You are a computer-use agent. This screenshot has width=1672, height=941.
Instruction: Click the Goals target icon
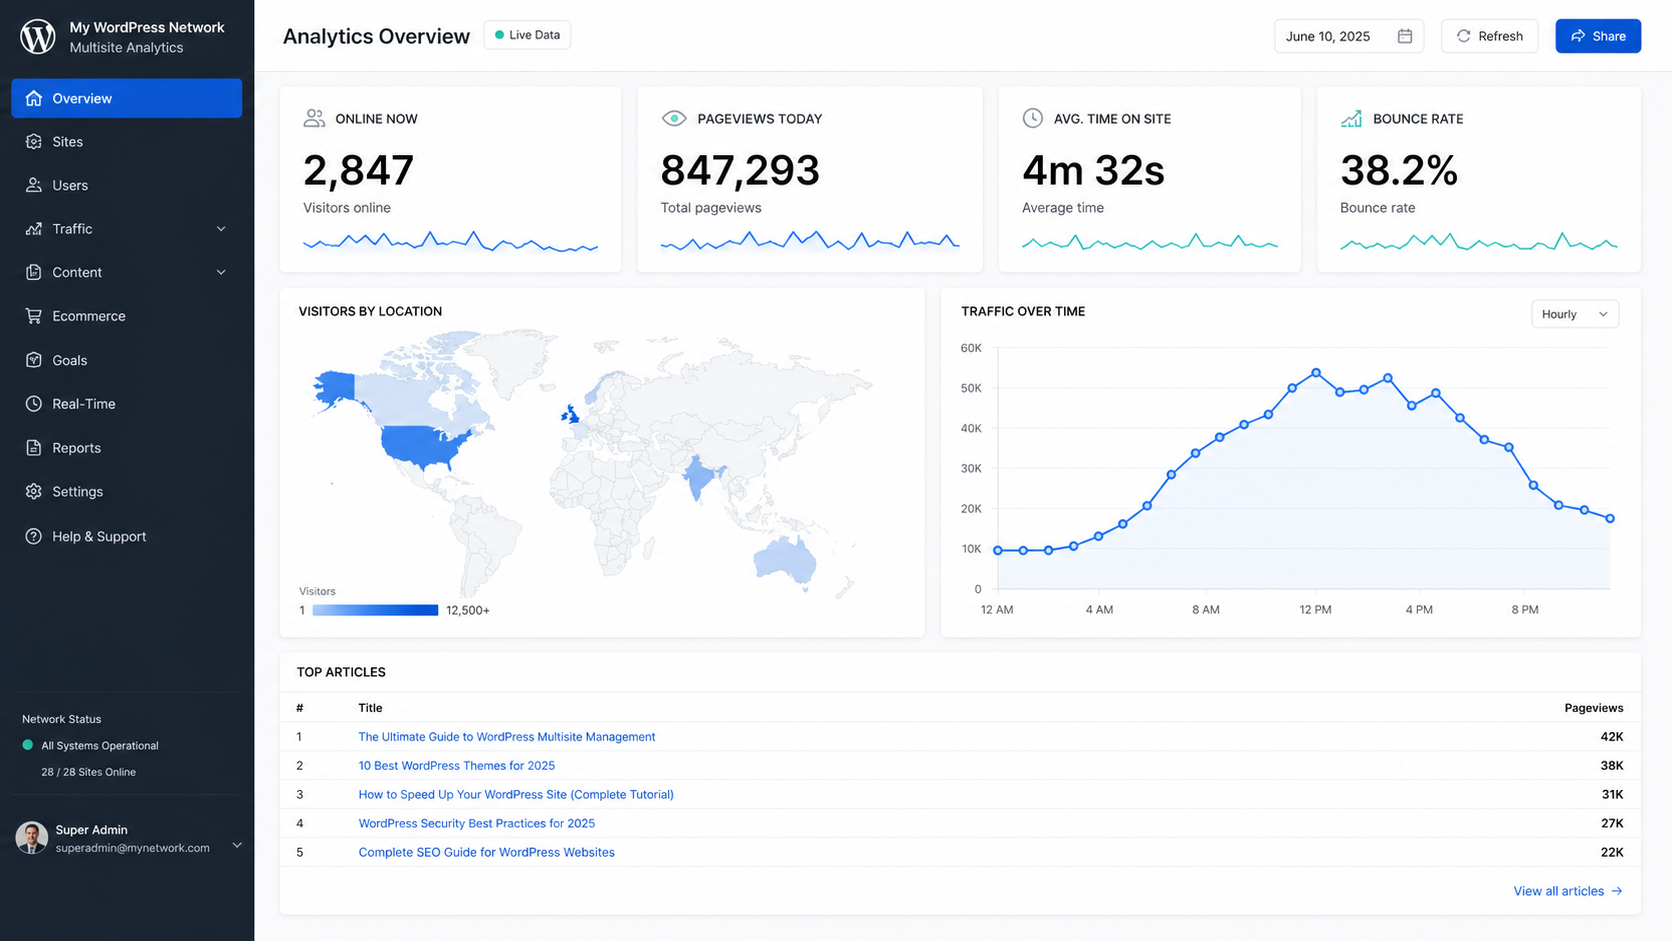pyautogui.click(x=34, y=360)
